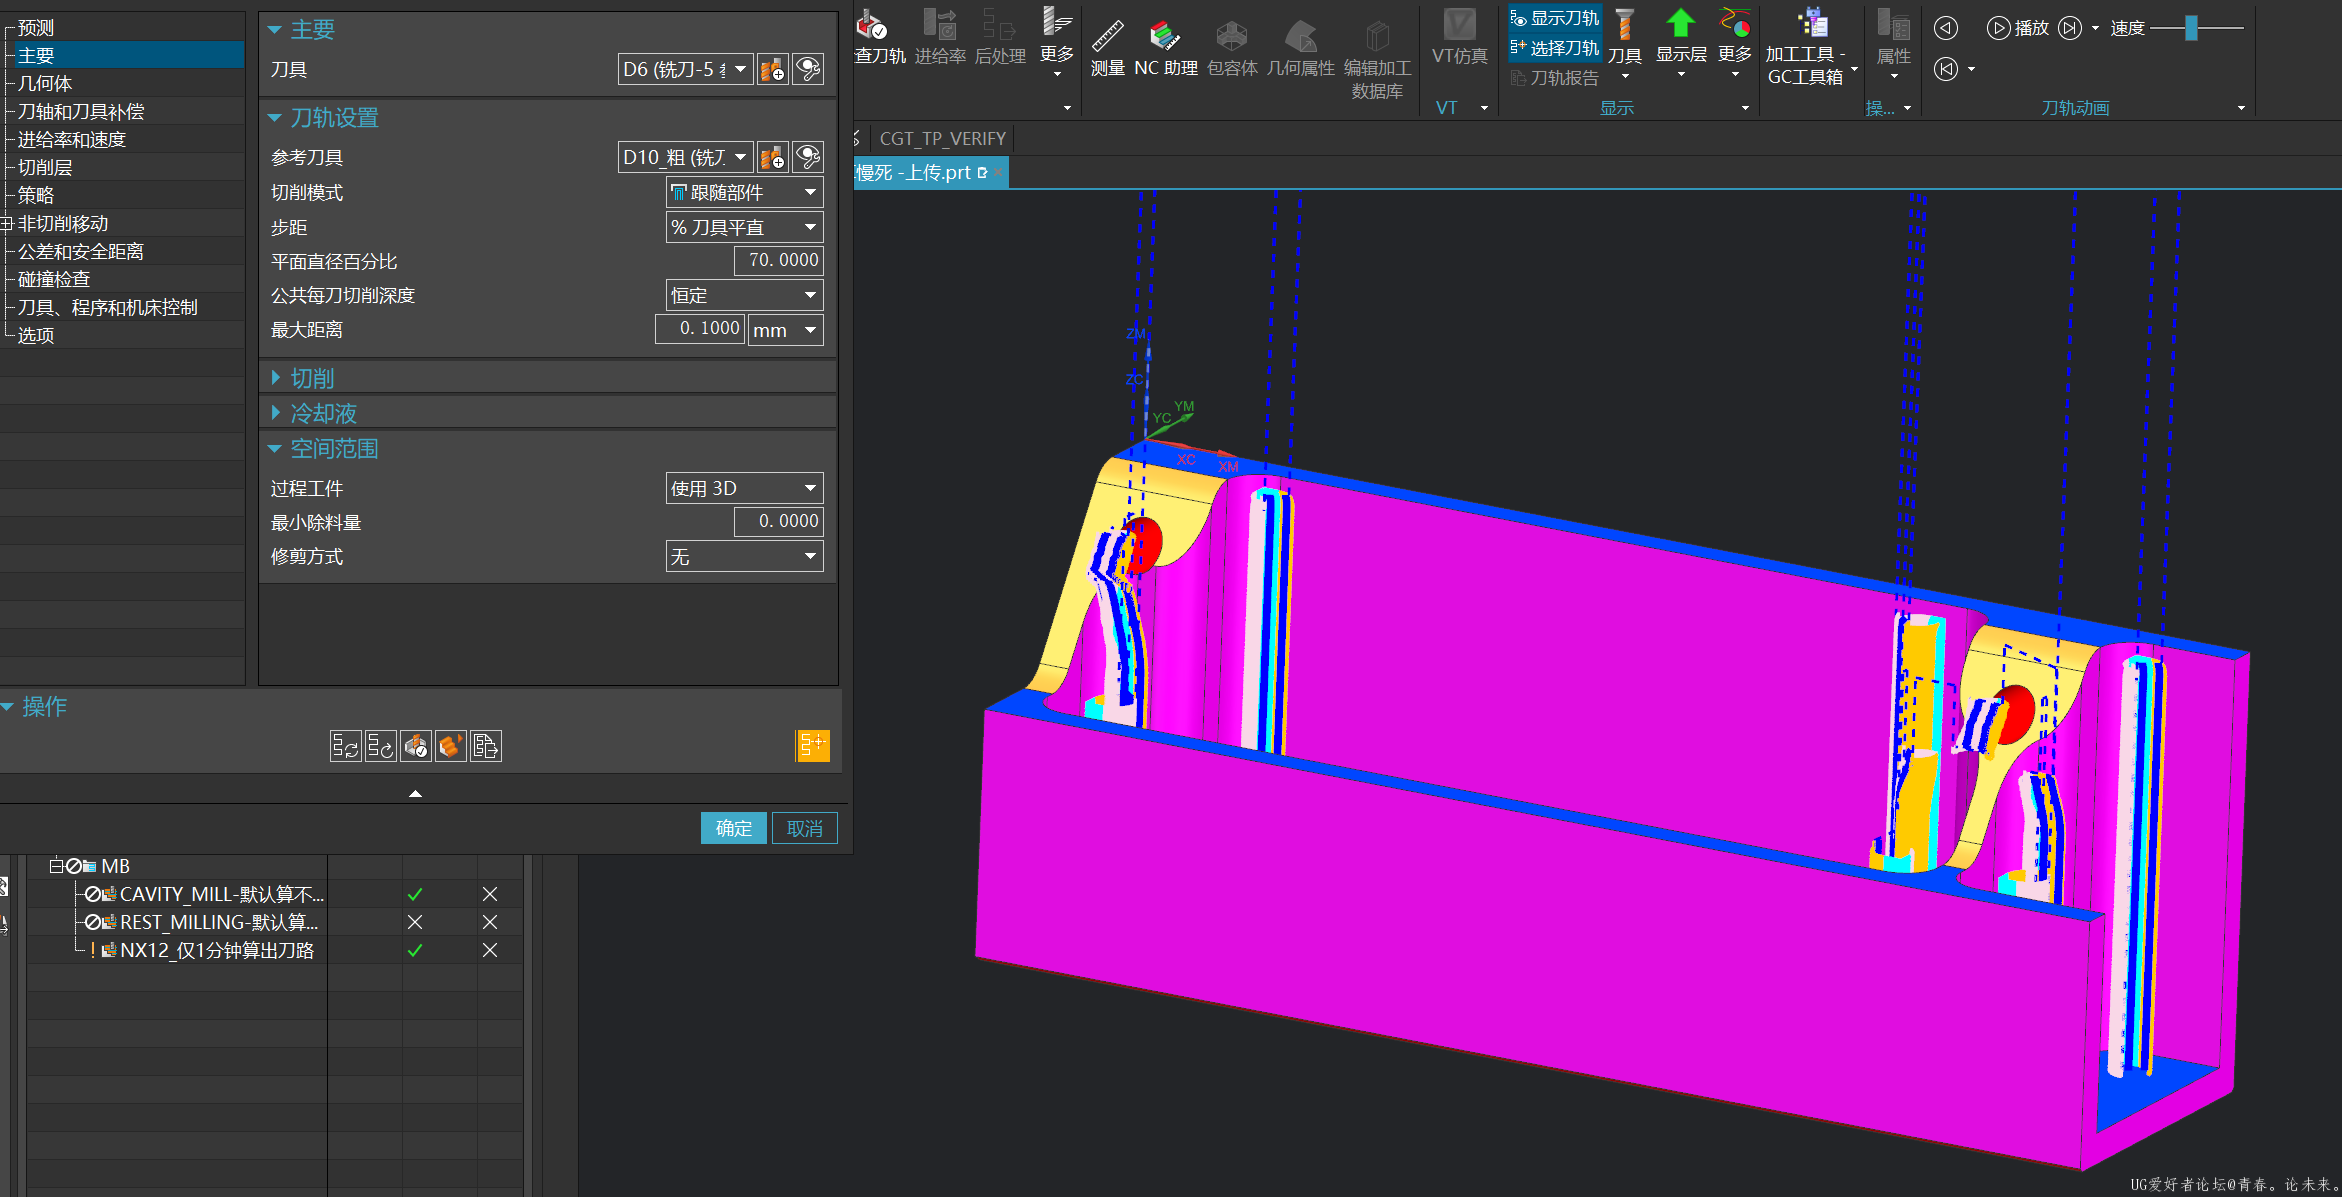Click the 编辑加工数据库 icon

[x=1377, y=60]
